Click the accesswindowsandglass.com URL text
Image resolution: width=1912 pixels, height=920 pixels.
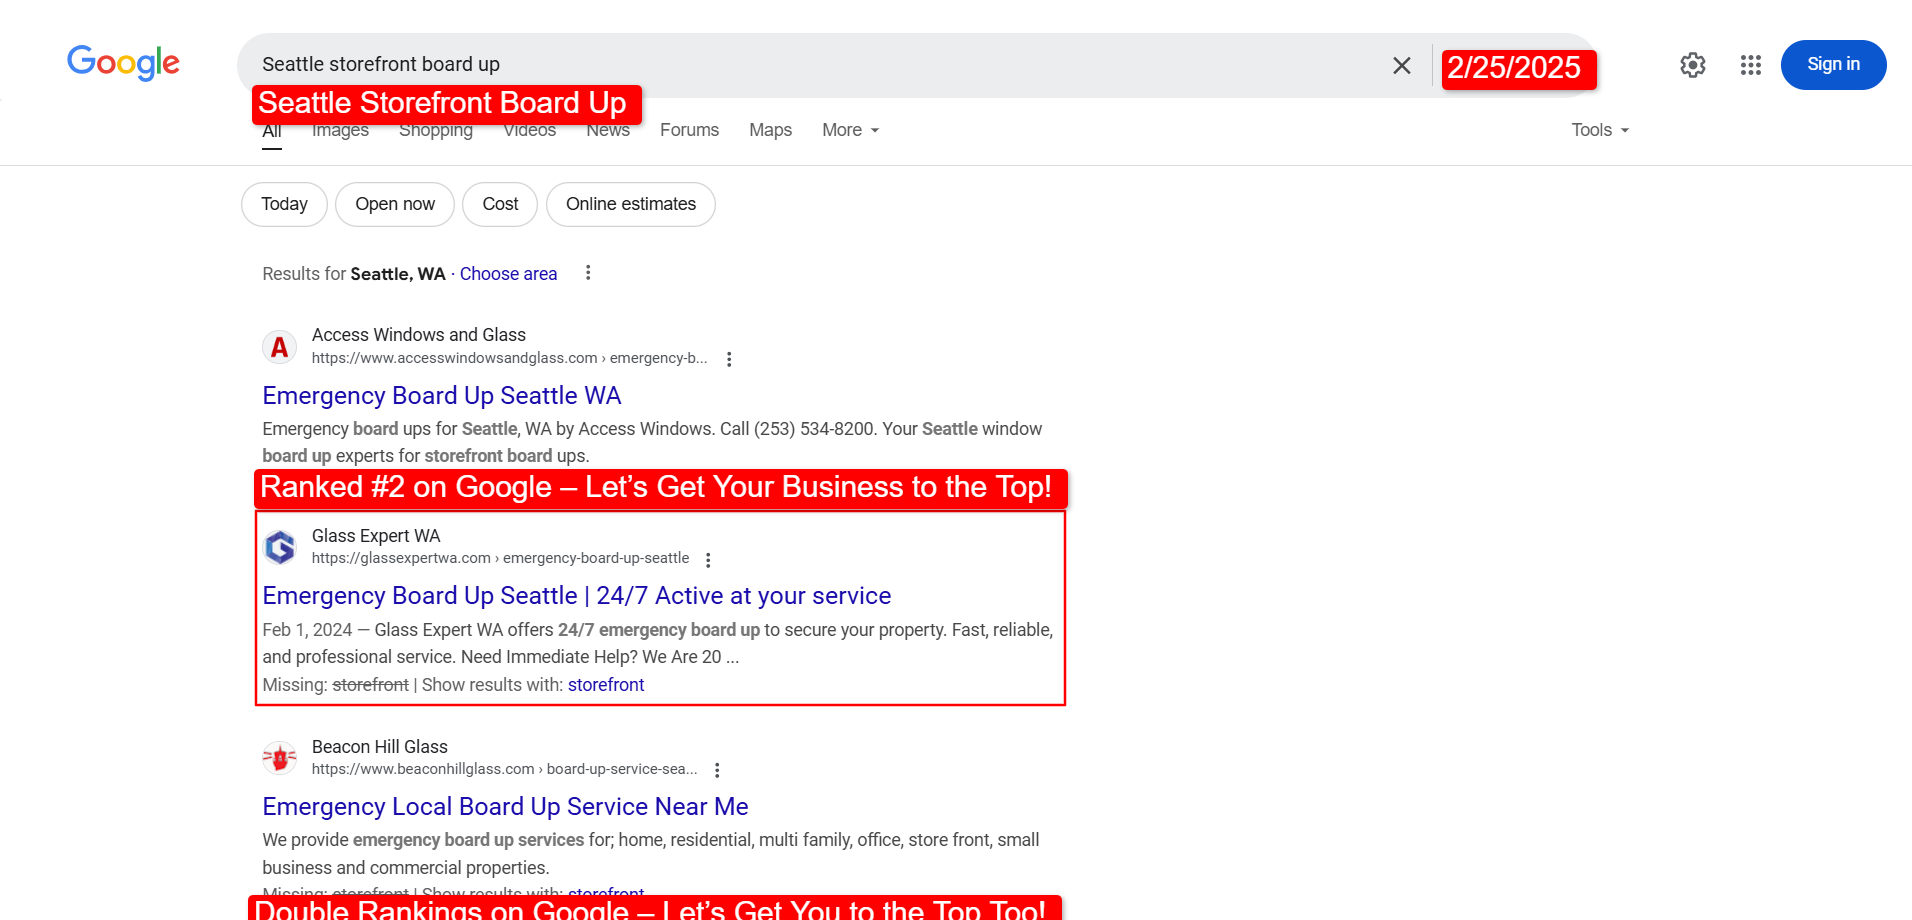(x=509, y=358)
